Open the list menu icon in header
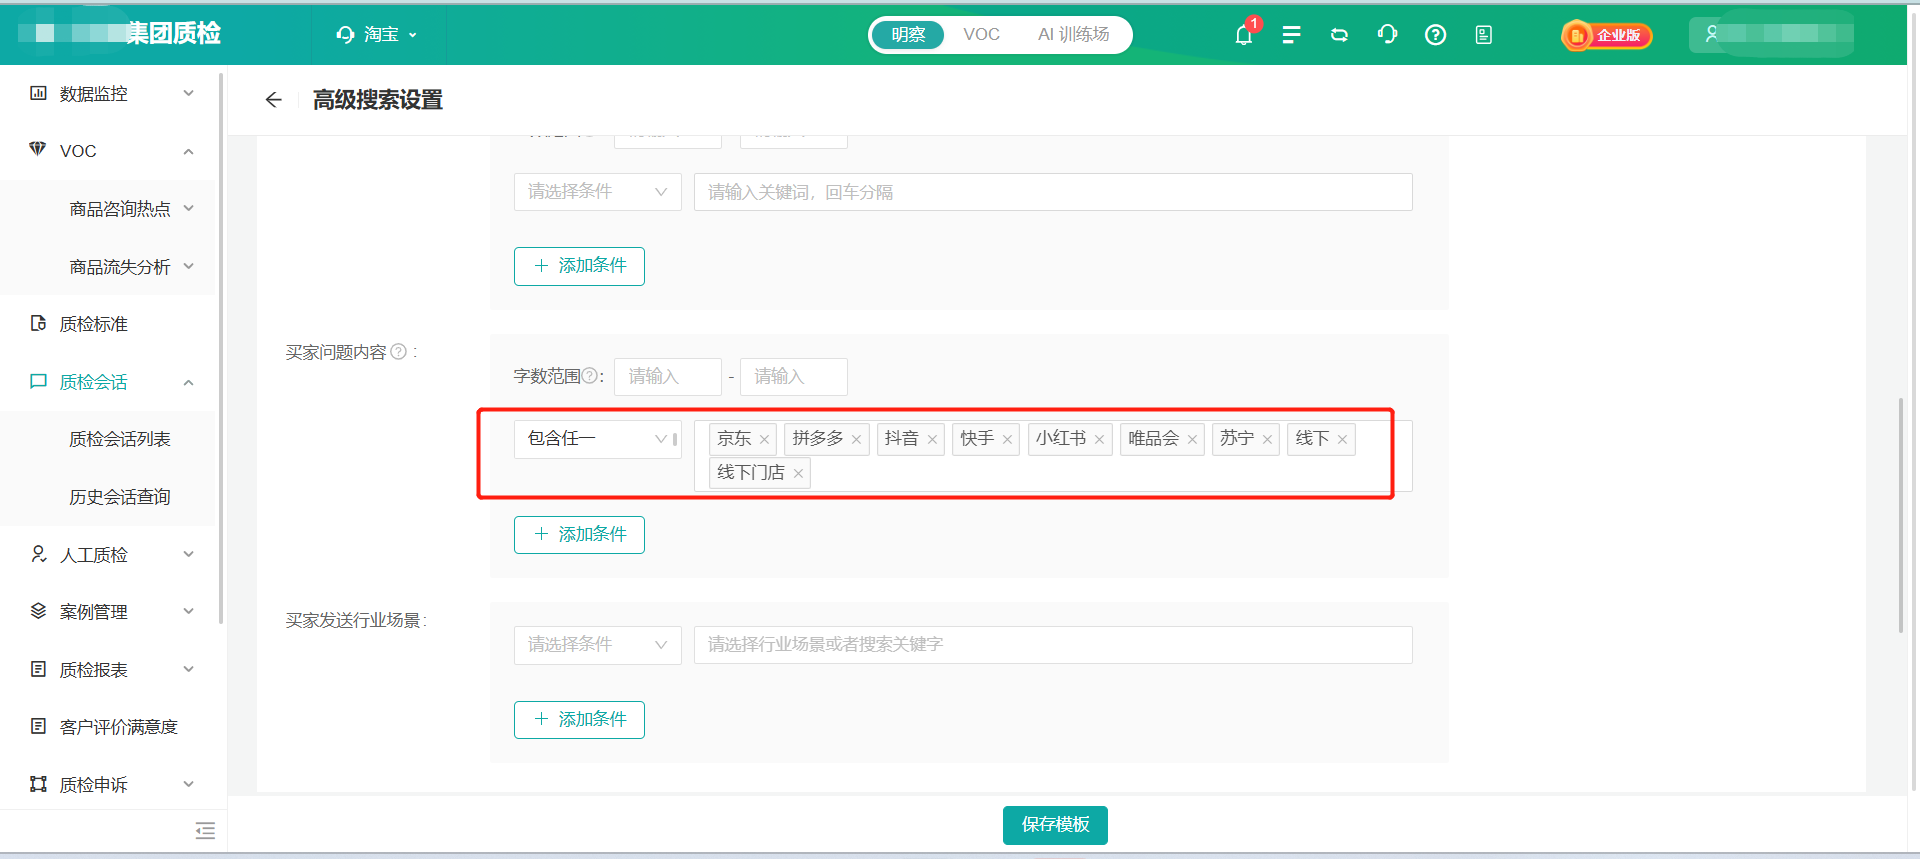Image resolution: width=1920 pixels, height=859 pixels. point(1291,35)
